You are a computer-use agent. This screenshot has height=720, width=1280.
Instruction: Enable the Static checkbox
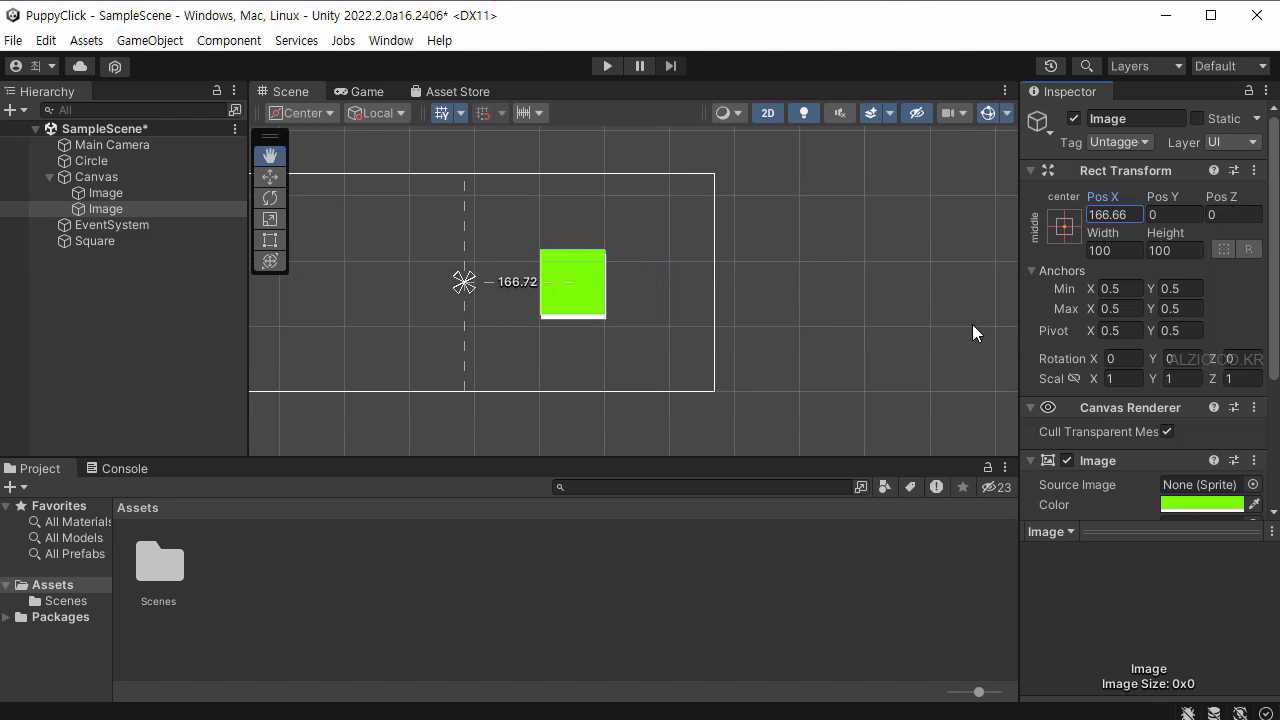coord(1197,118)
